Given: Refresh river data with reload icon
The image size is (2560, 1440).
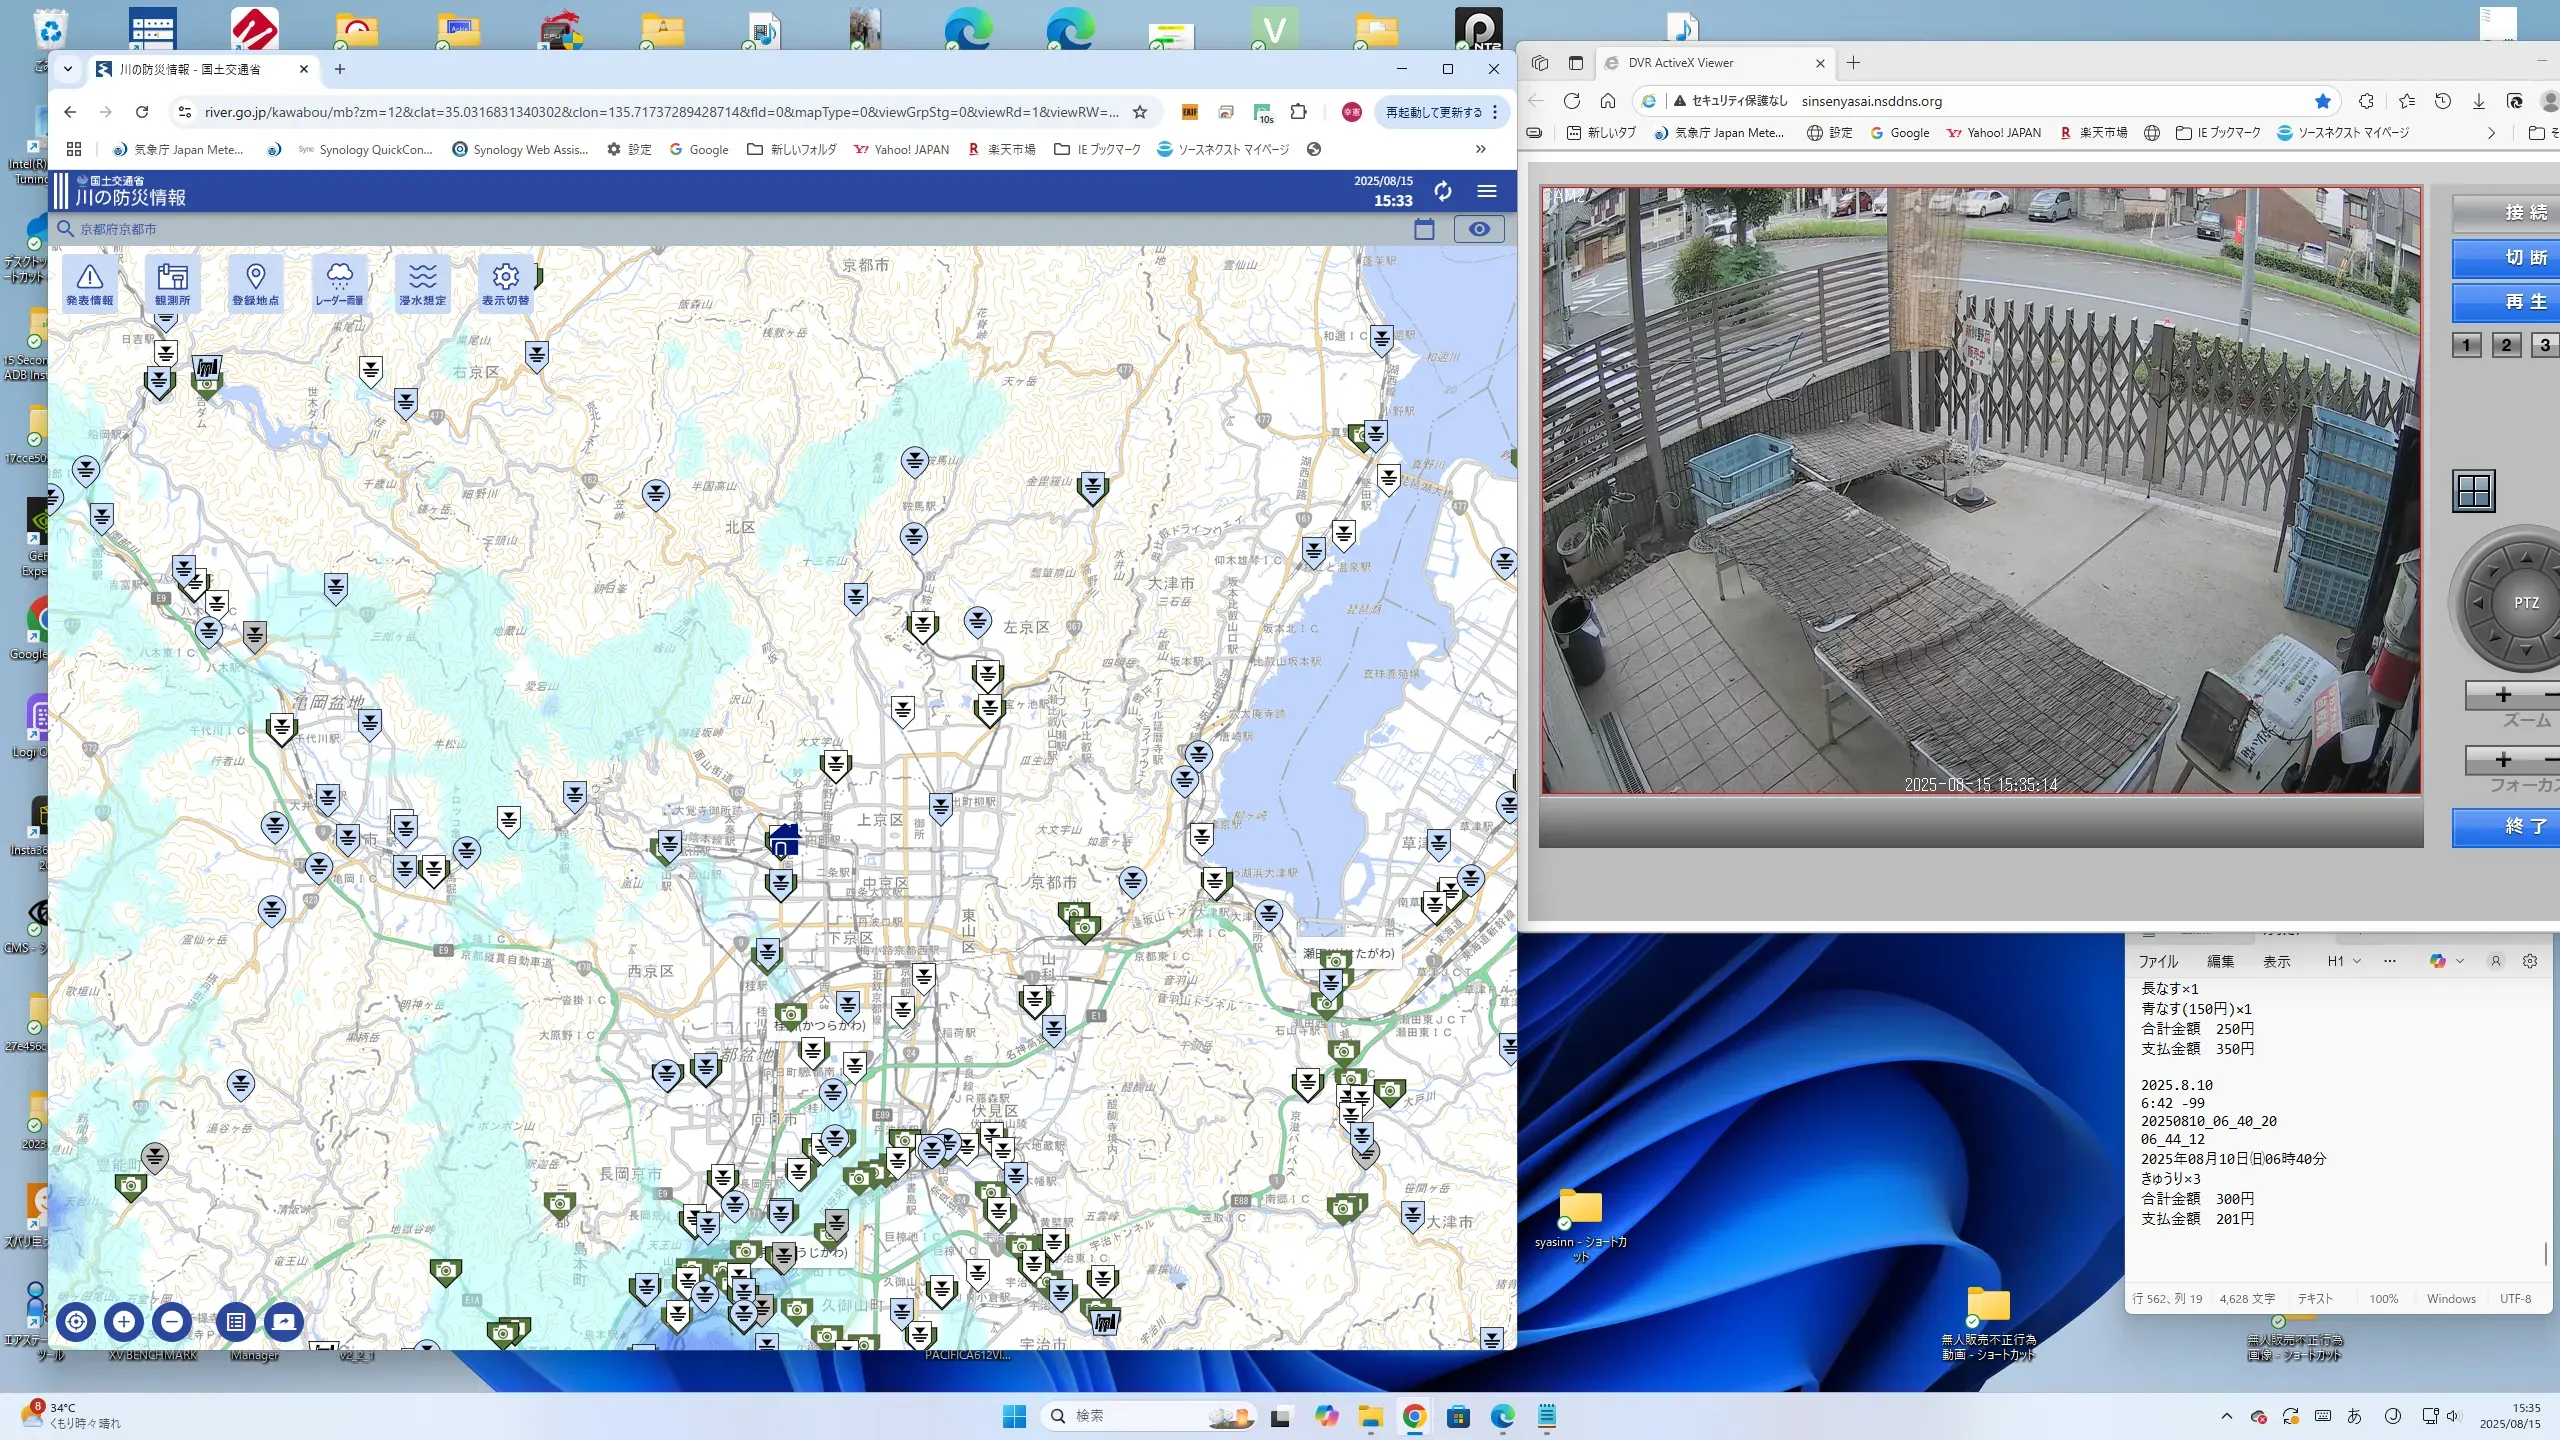Looking at the screenshot, I should click(1442, 191).
